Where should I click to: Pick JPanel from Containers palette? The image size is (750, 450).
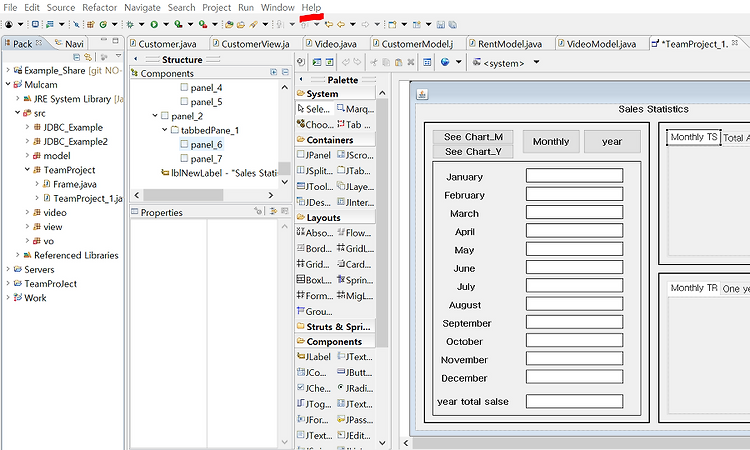[314, 155]
